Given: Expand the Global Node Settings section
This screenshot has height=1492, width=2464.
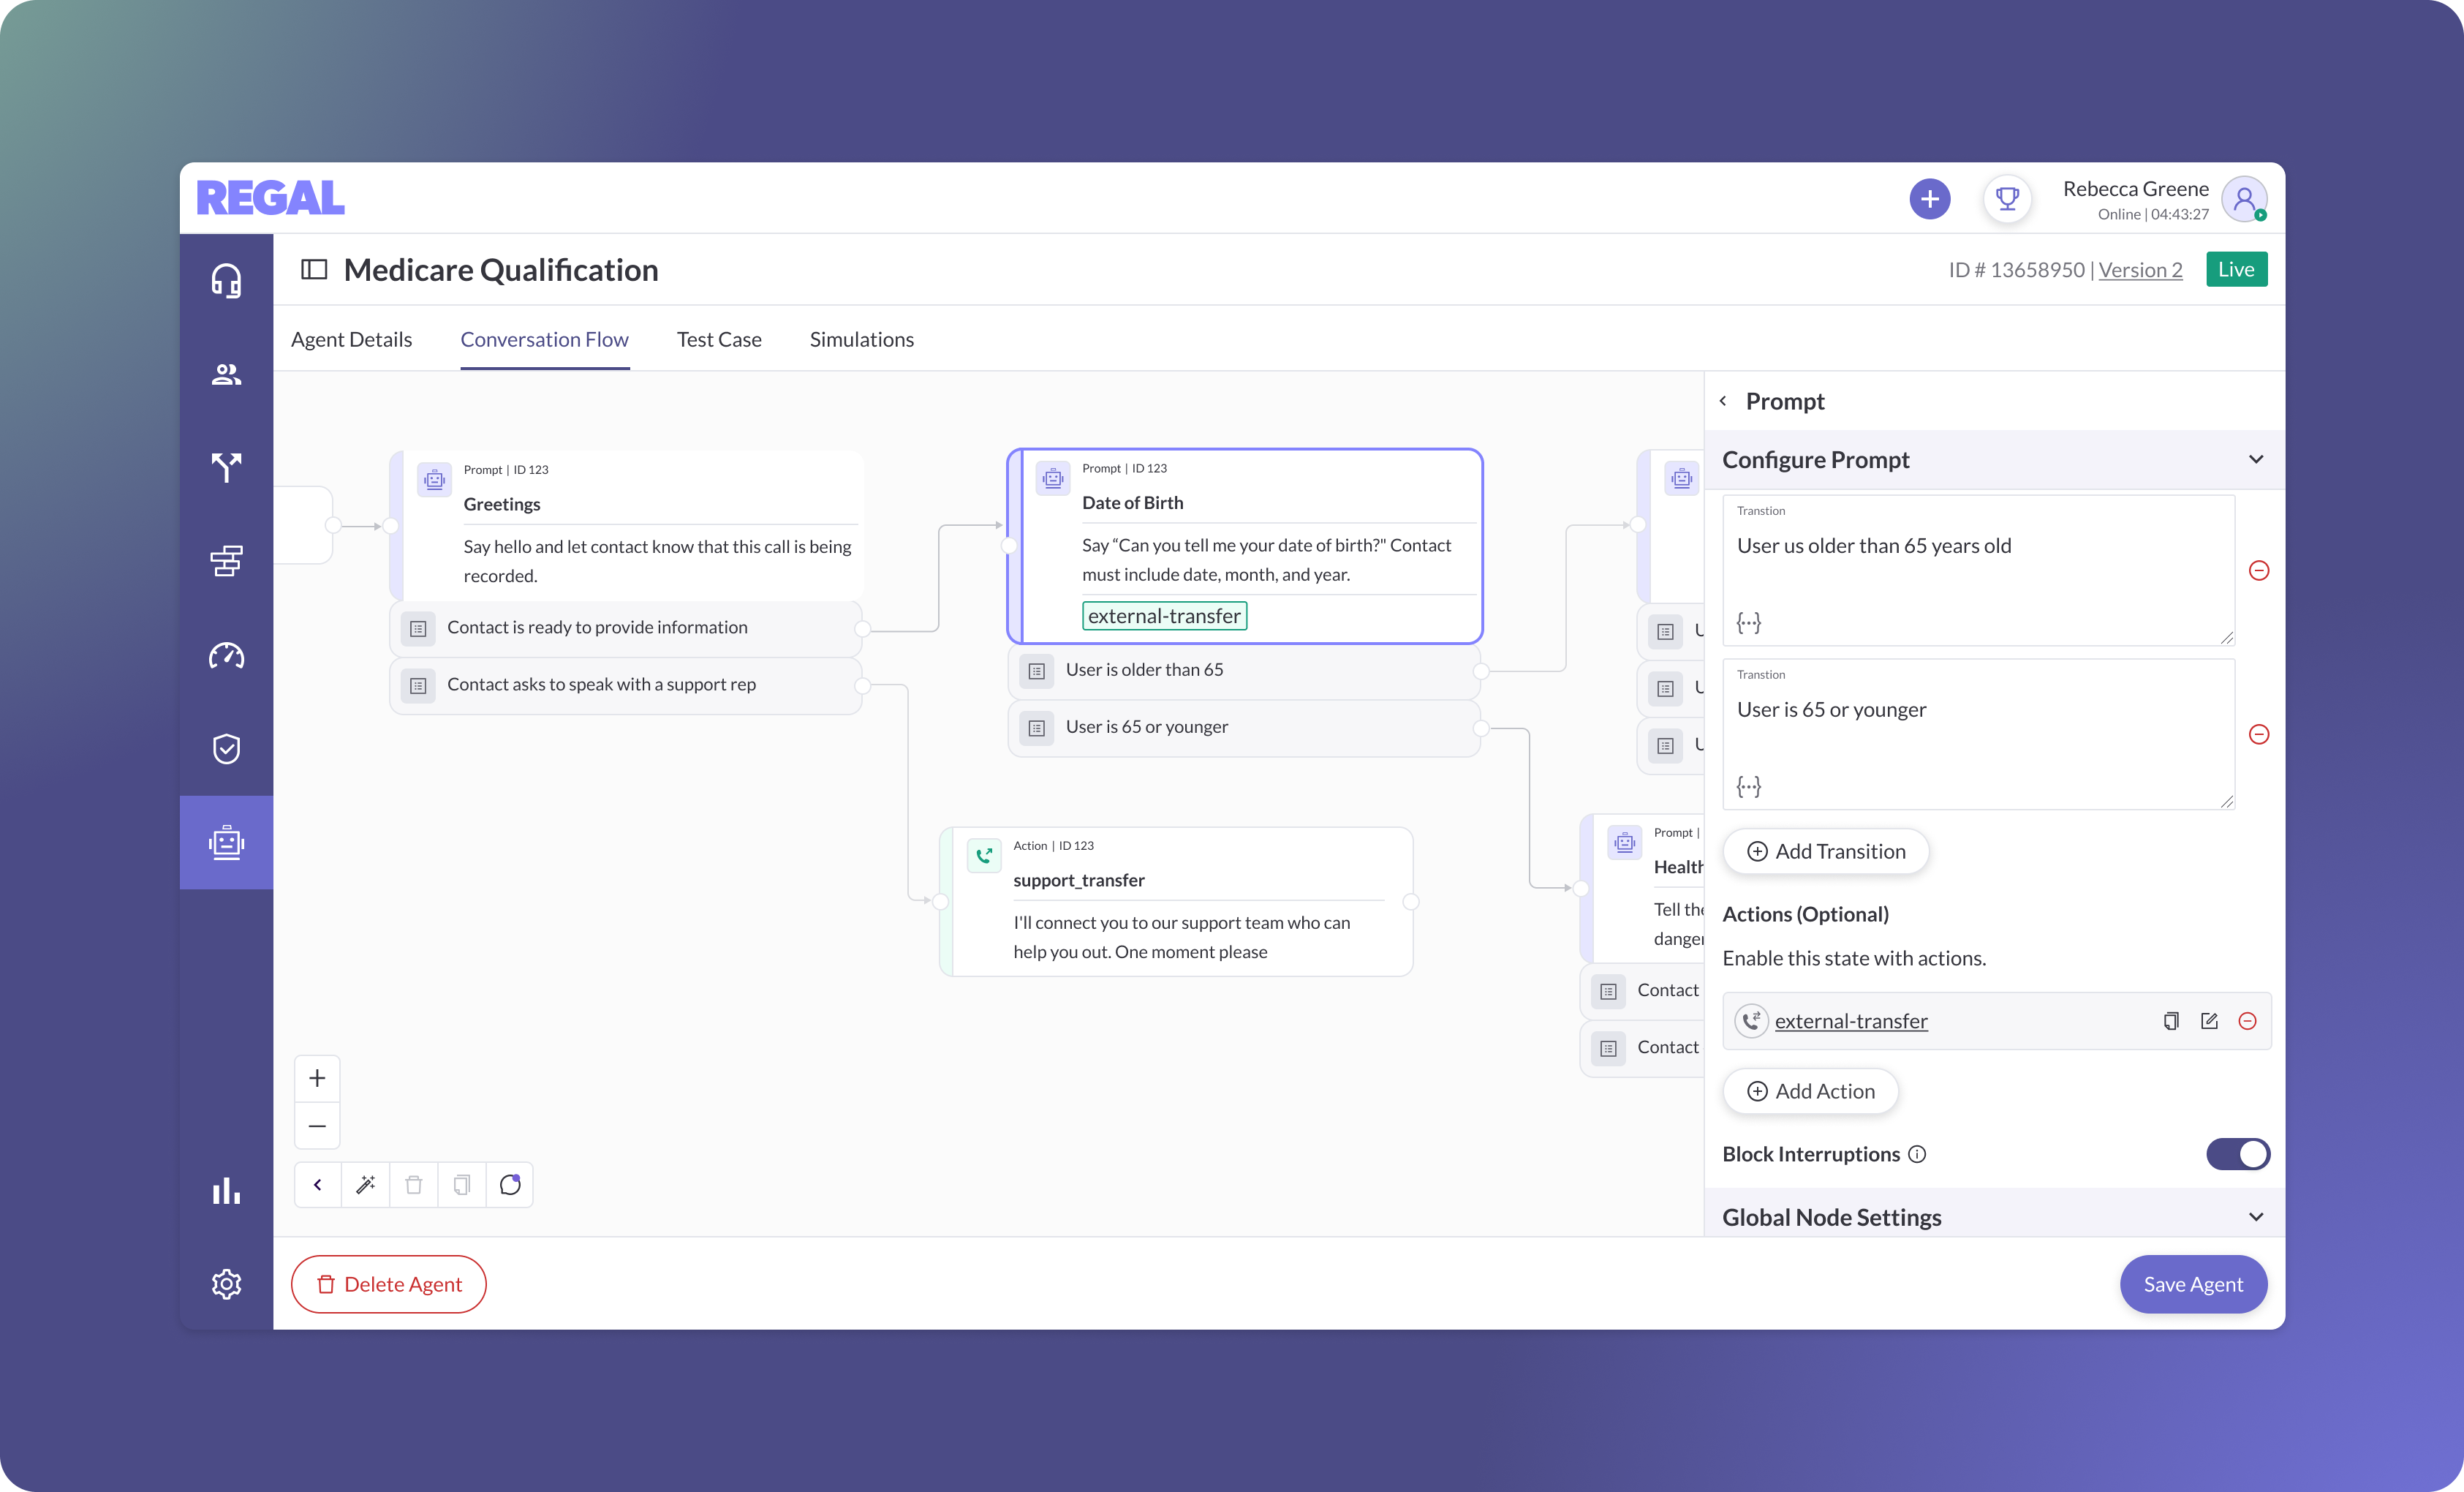Looking at the screenshot, I should [x=2255, y=1217].
